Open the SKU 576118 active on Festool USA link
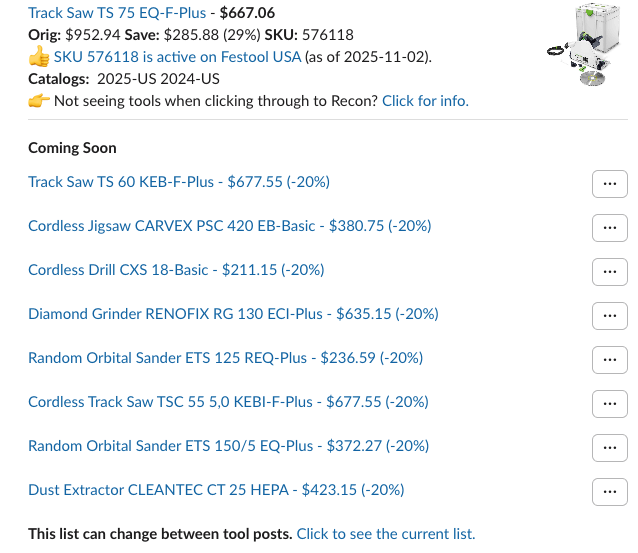 click(177, 56)
